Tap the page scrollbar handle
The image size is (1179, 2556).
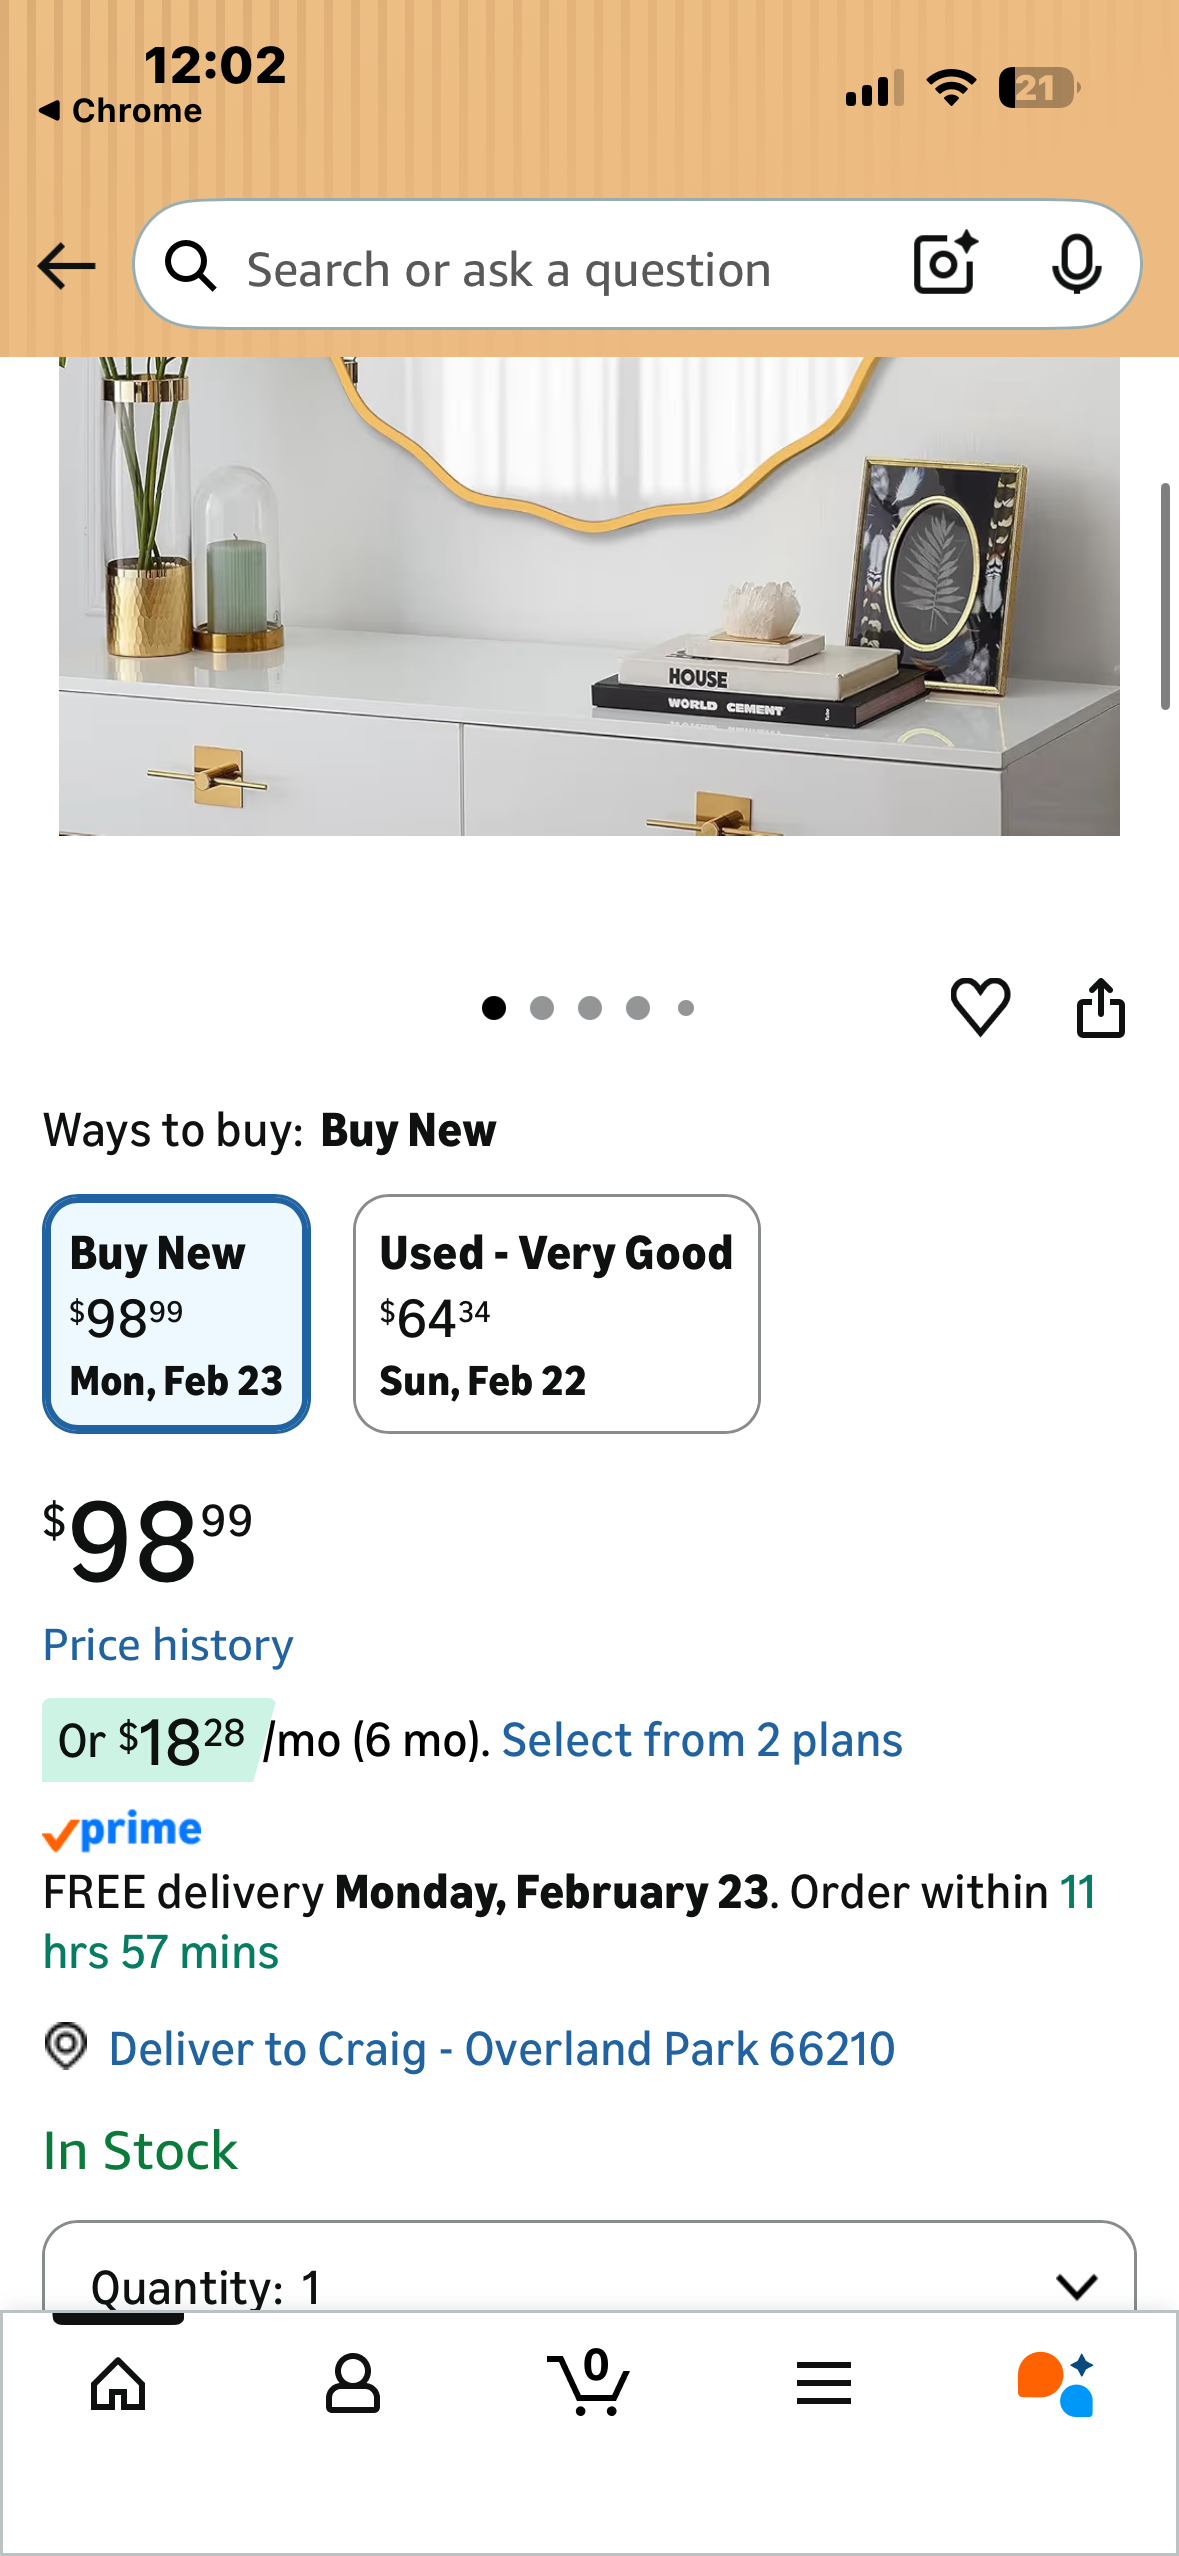[x=1165, y=596]
